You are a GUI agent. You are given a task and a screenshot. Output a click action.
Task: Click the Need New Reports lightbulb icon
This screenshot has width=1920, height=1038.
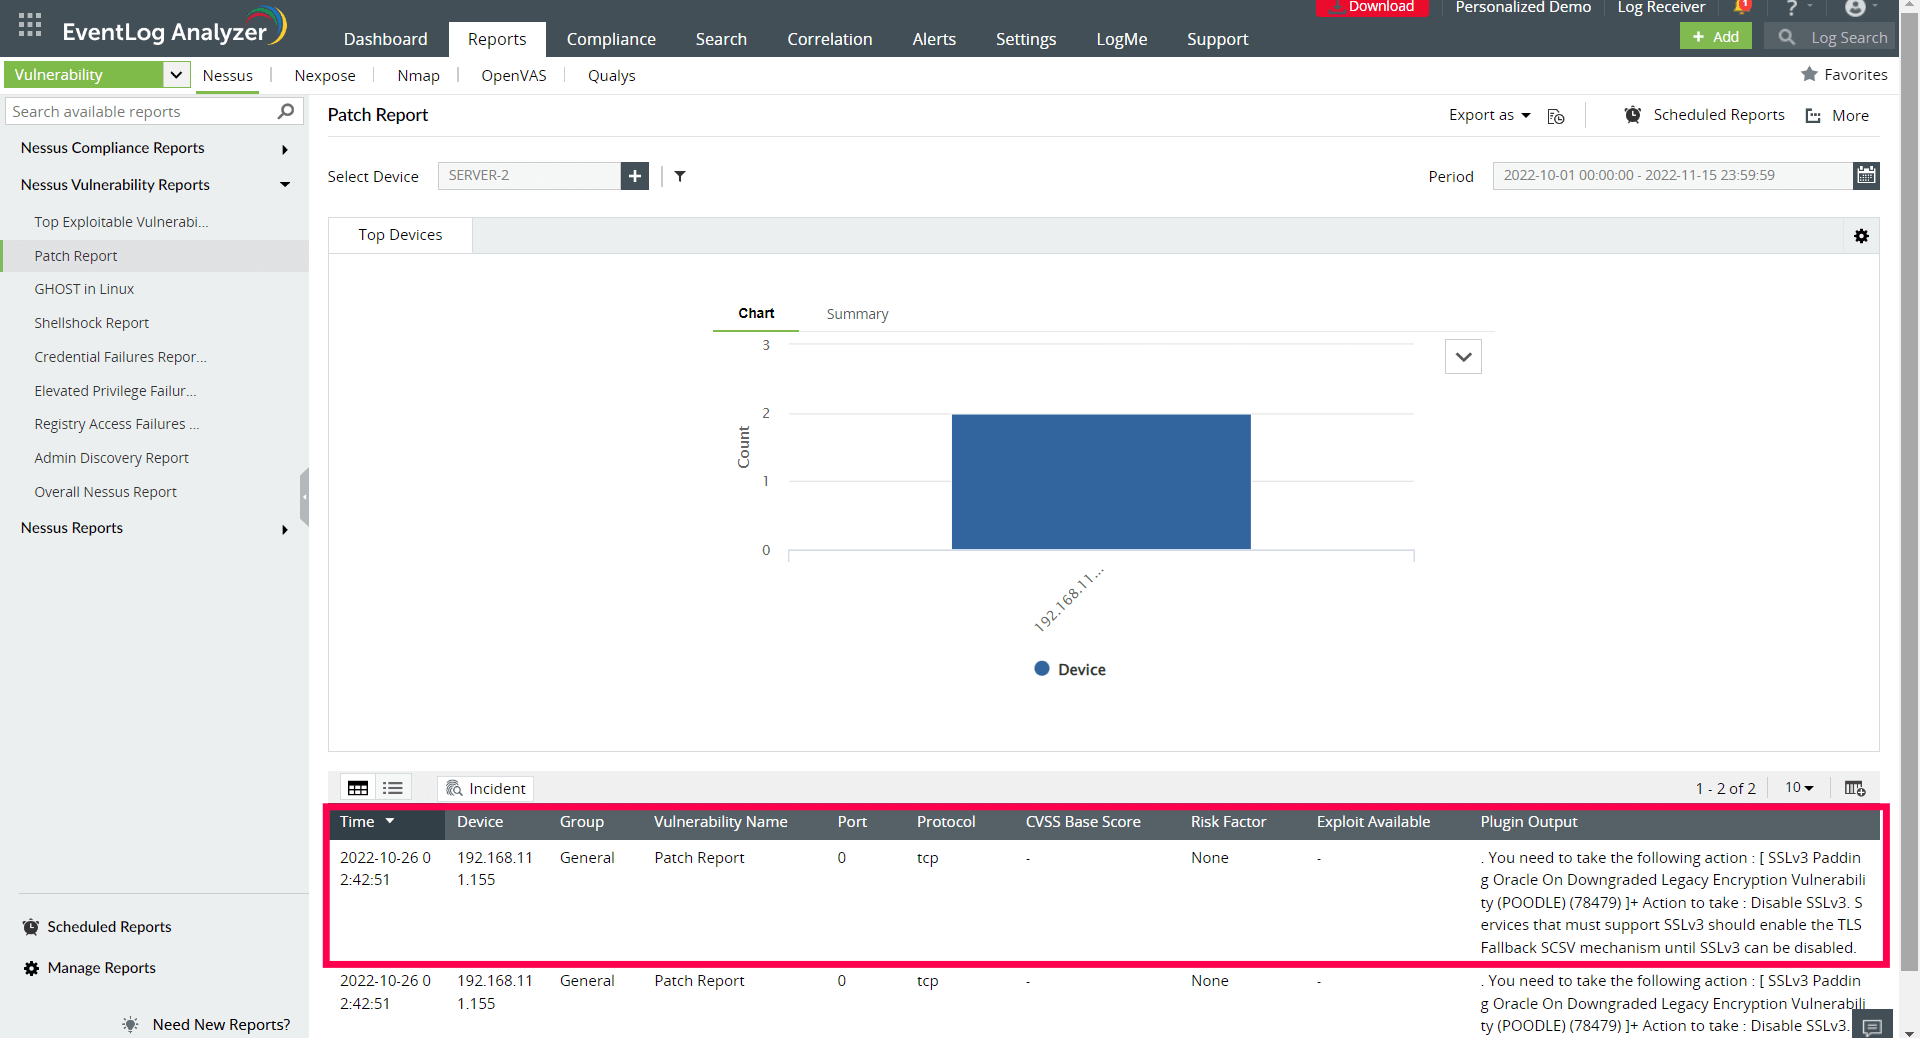pos(130,1024)
